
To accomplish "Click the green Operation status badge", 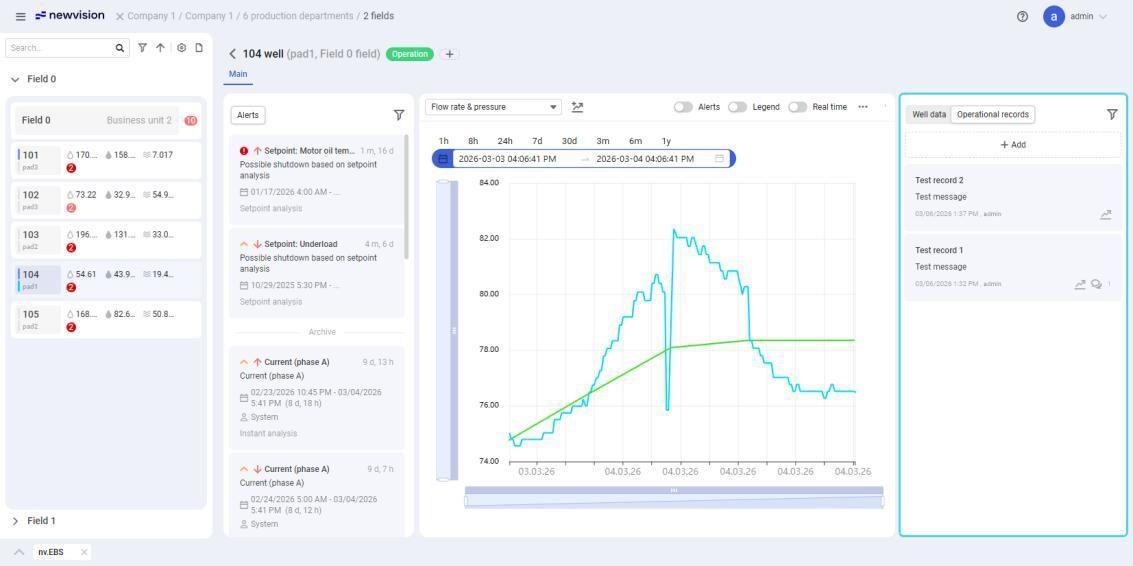I will pyautogui.click(x=410, y=54).
